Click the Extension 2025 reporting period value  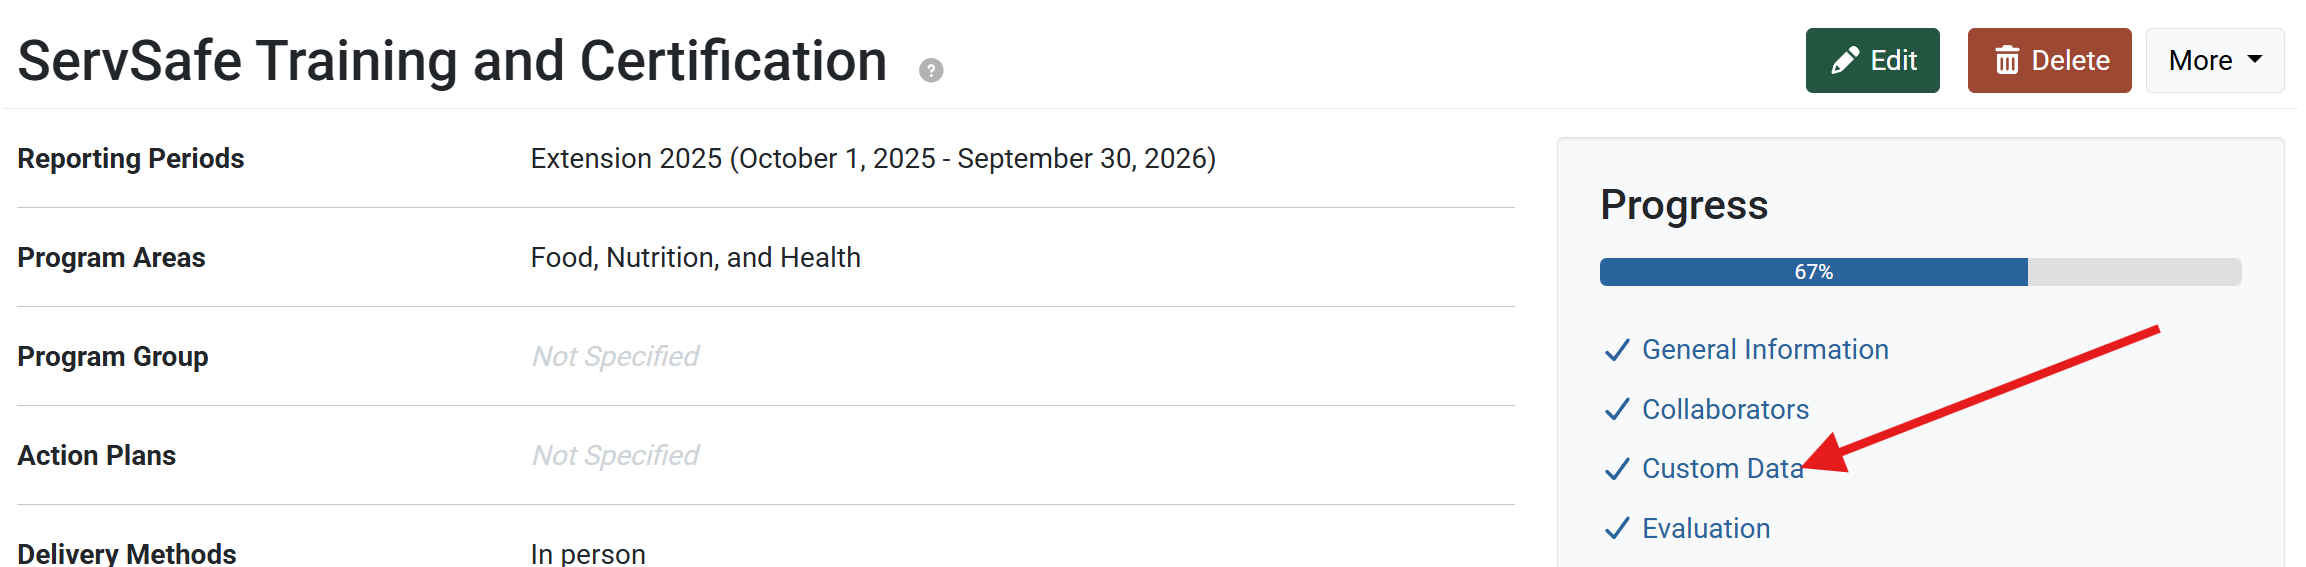click(872, 159)
